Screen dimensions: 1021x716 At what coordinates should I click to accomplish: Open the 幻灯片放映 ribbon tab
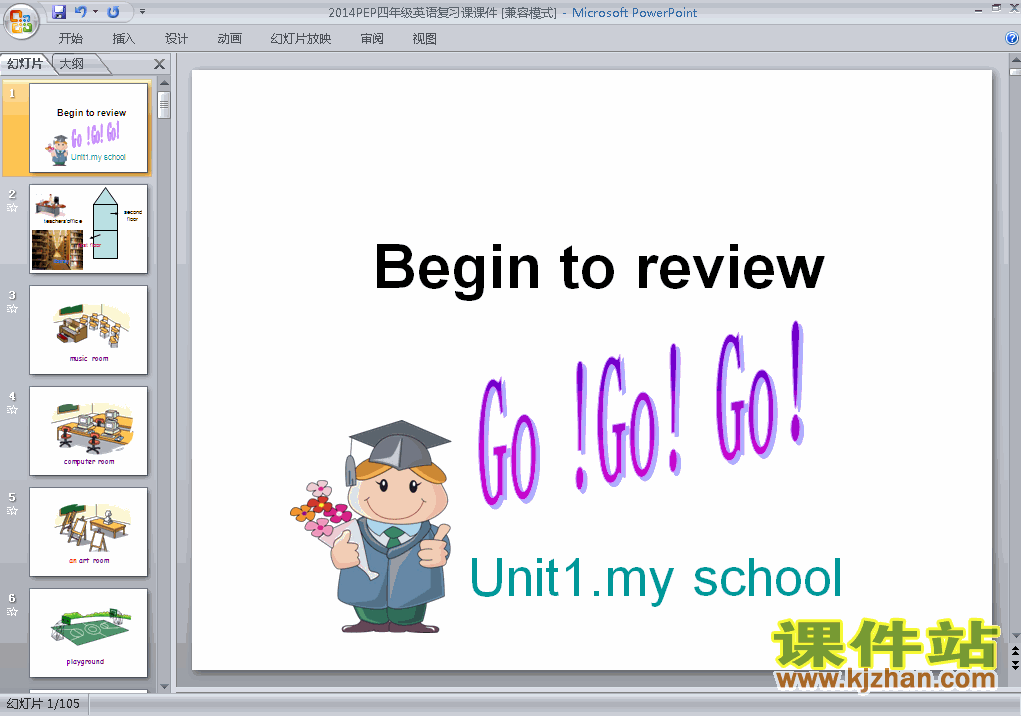(301, 38)
